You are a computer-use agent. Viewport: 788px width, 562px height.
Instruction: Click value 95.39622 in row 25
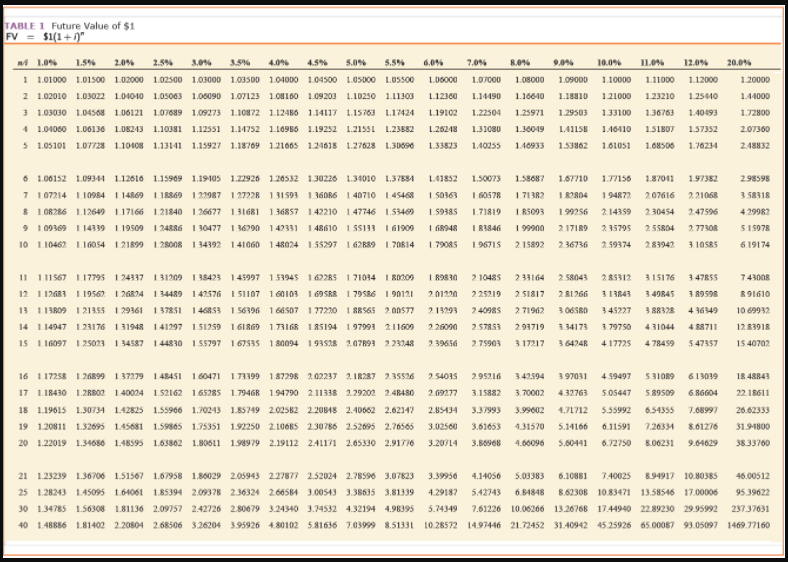tap(753, 492)
